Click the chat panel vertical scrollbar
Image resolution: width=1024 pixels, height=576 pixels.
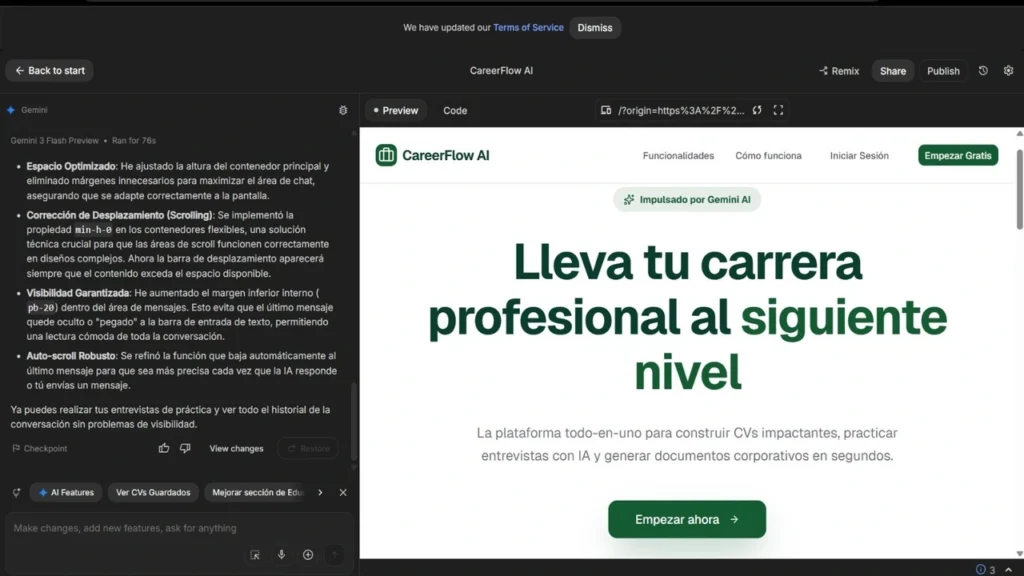(x=354, y=421)
